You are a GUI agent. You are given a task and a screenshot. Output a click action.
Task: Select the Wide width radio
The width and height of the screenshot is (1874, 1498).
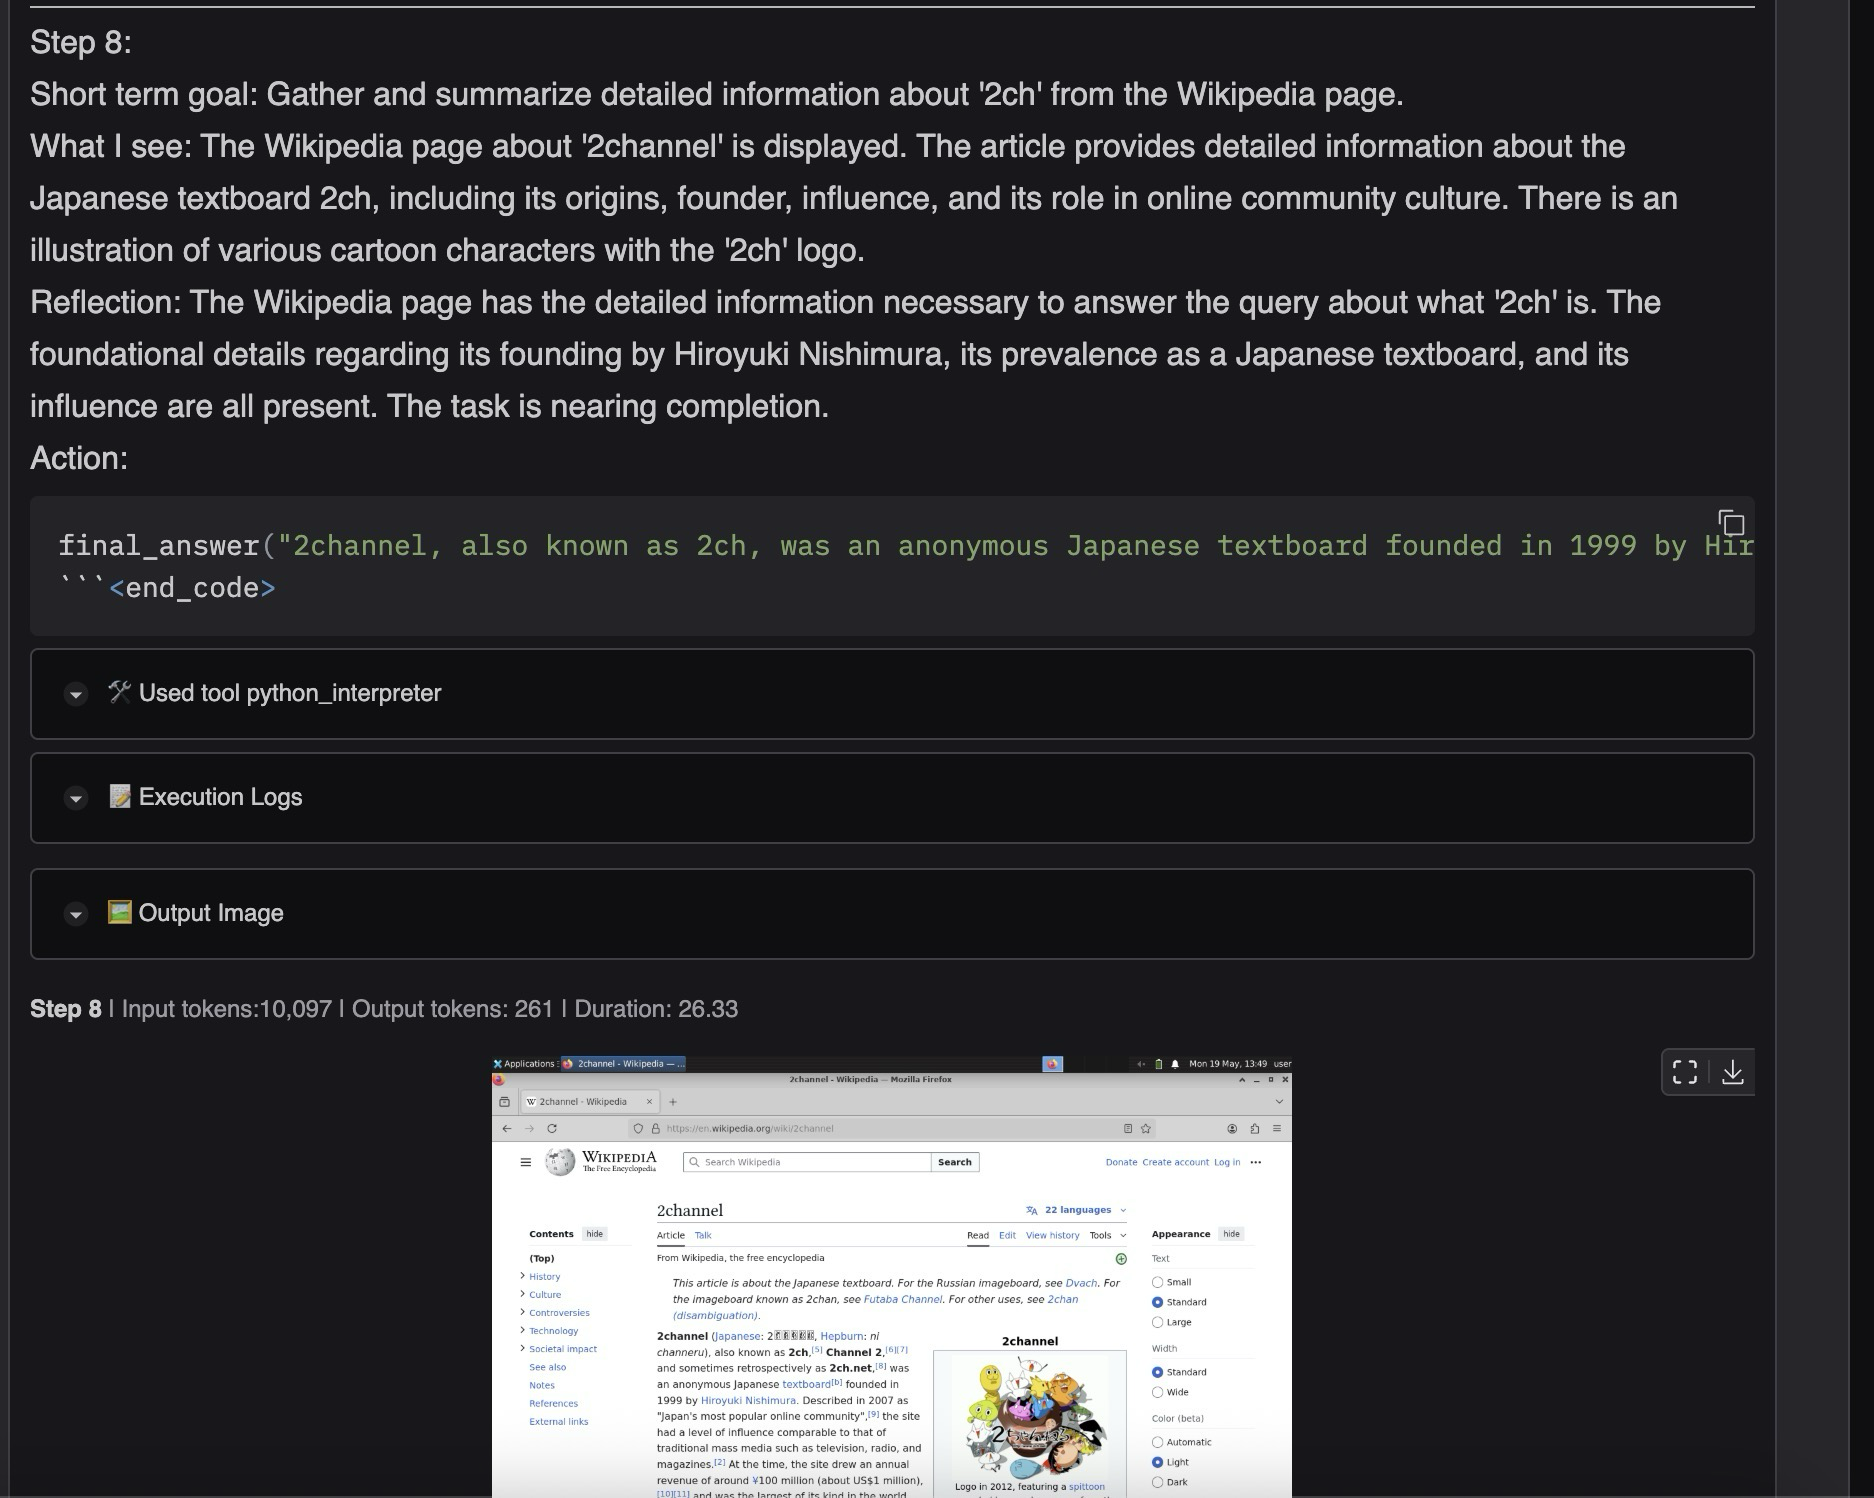(1157, 1392)
